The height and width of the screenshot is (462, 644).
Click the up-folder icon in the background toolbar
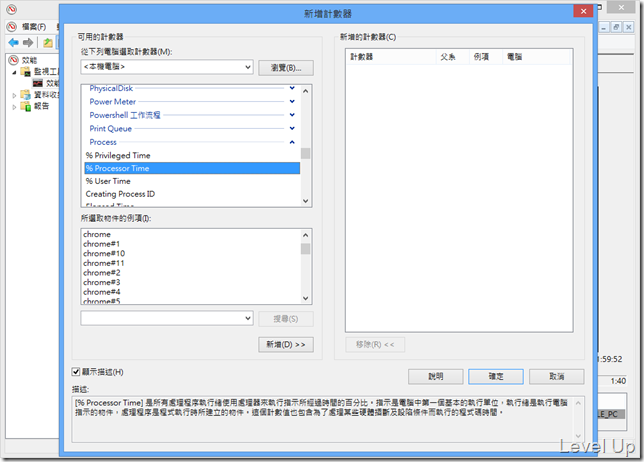[x=48, y=42]
